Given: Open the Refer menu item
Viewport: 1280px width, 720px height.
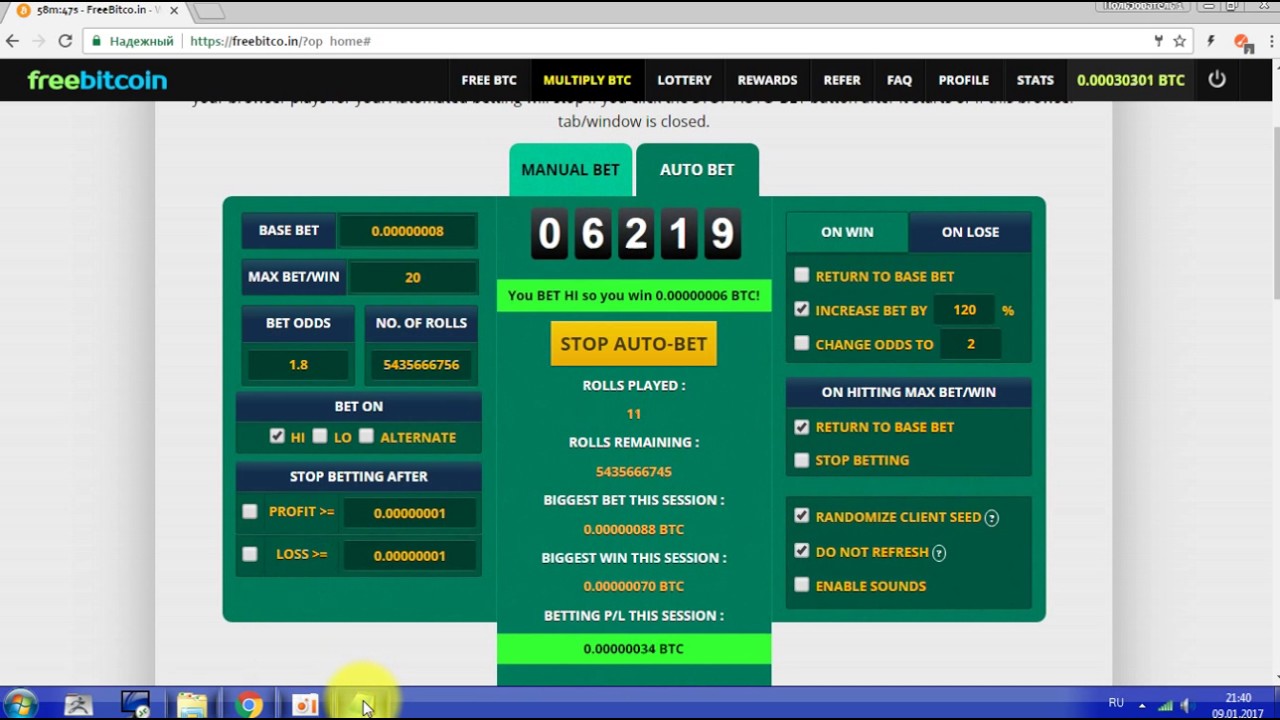Looking at the screenshot, I should [842, 80].
